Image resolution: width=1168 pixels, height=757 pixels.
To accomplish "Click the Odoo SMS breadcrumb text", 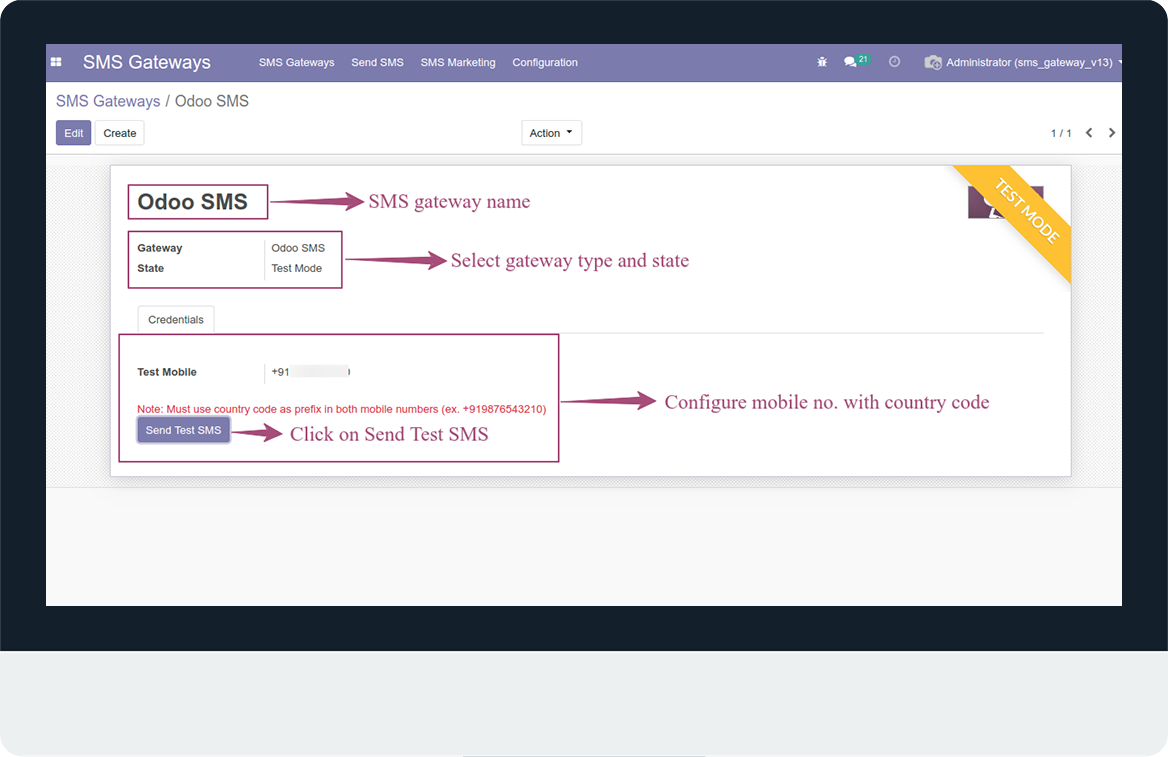I will pyautogui.click(x=212, y=101).
